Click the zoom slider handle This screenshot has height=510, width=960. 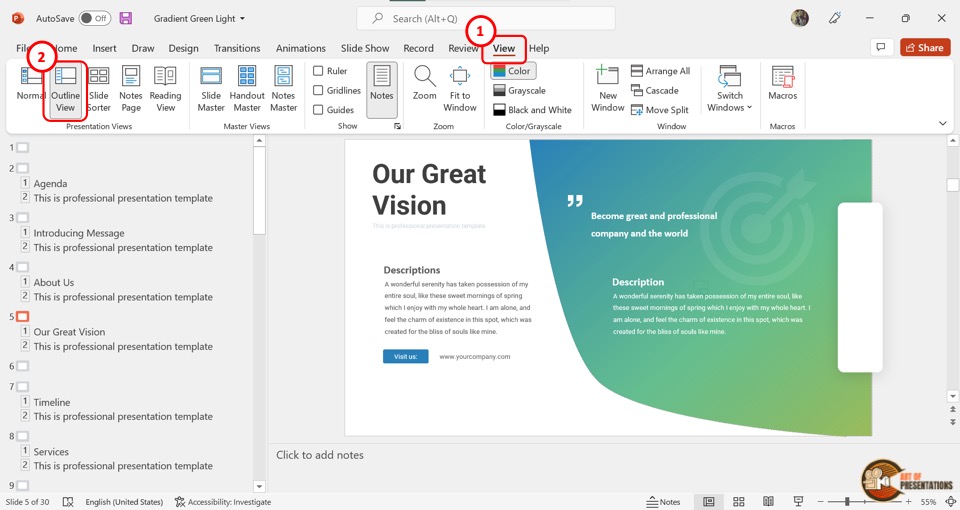(847, 501)
